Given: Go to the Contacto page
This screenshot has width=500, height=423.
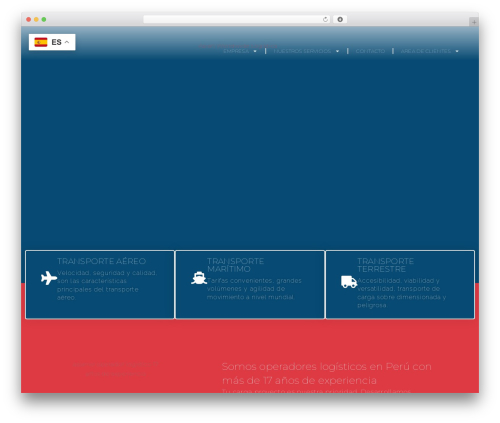Looking at the screenshot, I should point(370,51).
